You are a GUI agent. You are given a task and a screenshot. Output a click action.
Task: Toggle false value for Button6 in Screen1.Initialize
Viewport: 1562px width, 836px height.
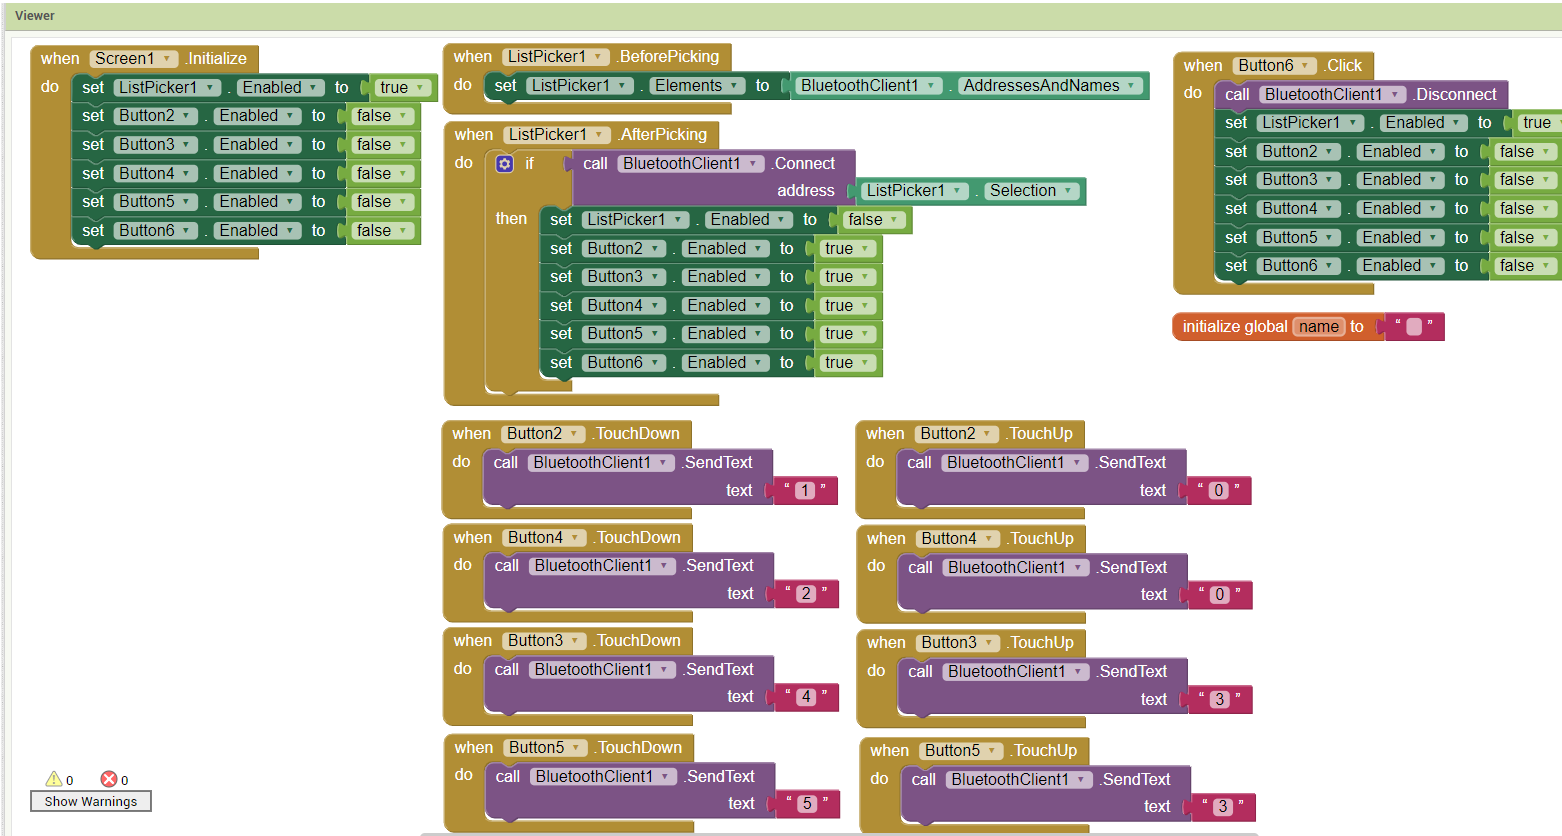click(382, 230)
